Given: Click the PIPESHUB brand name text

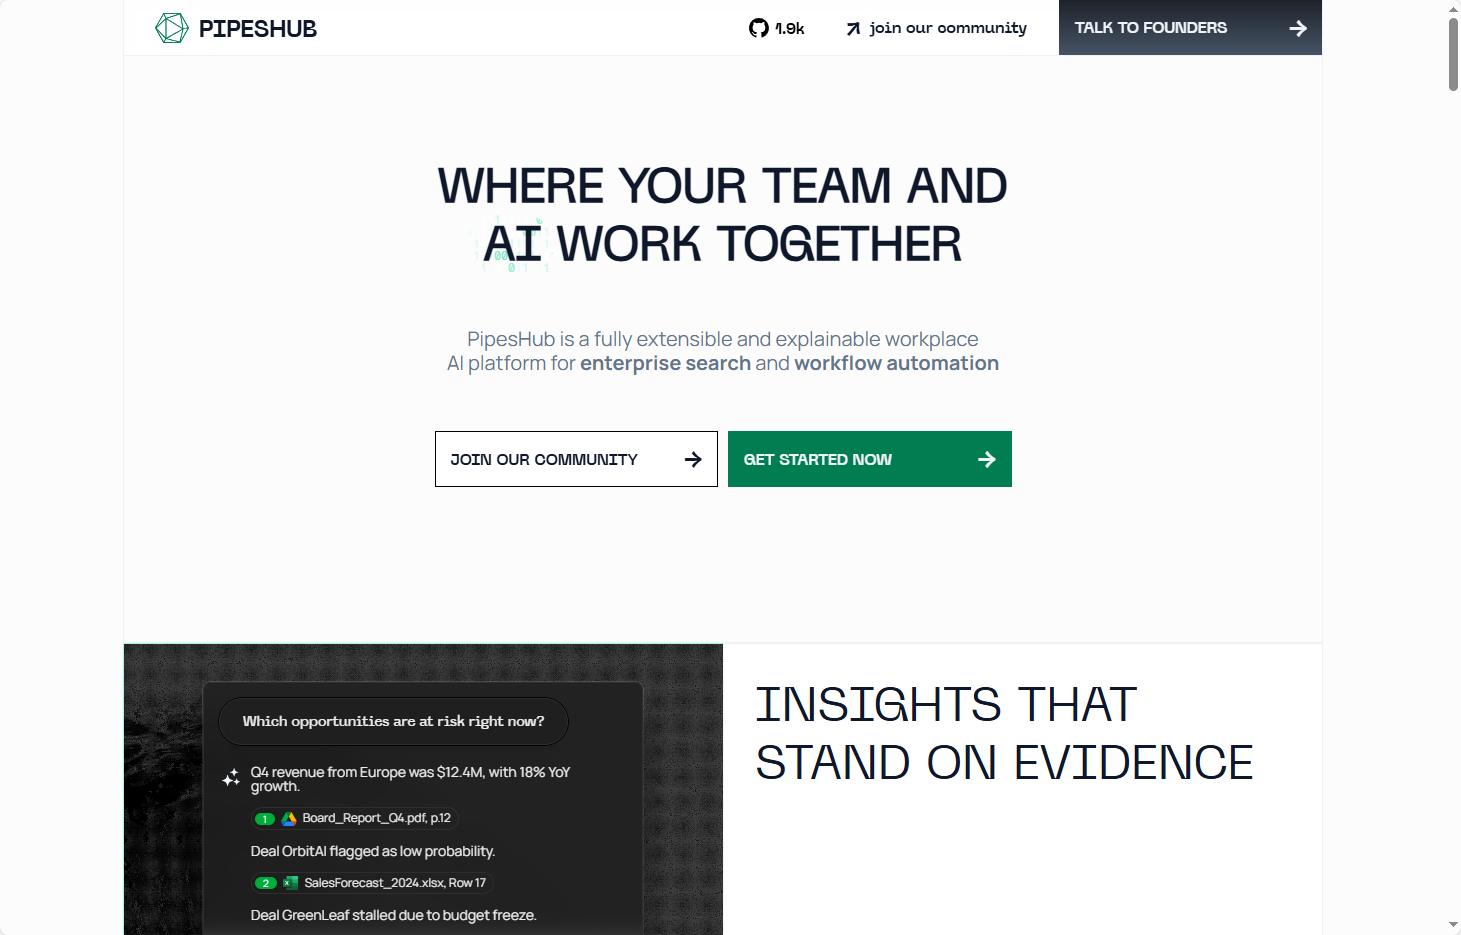Looking at the screenshot, I should point(258,29).
